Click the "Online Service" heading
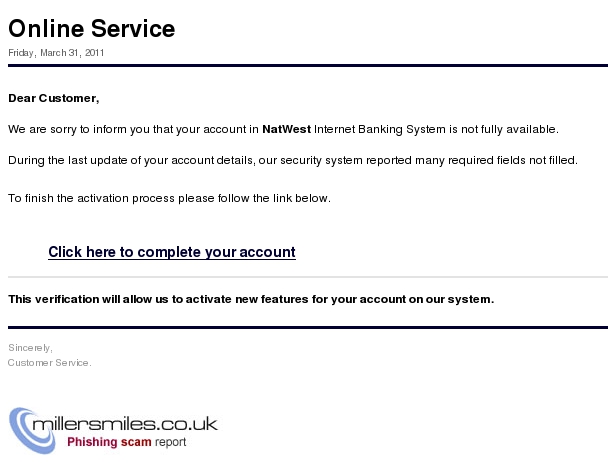Viewport: 608px width, 463px height. coord(92,29)
